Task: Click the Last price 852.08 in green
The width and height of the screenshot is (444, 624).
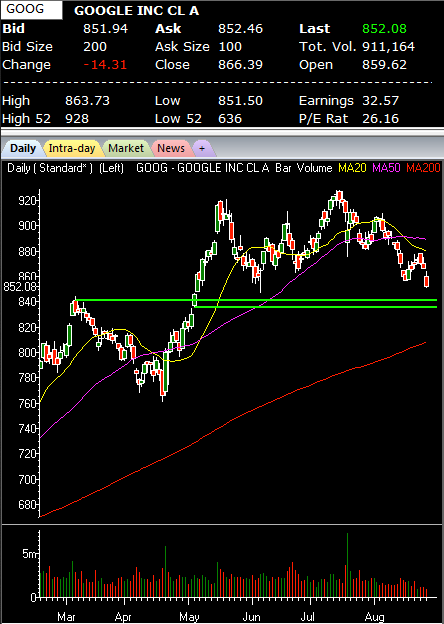Action: [384, 29]
